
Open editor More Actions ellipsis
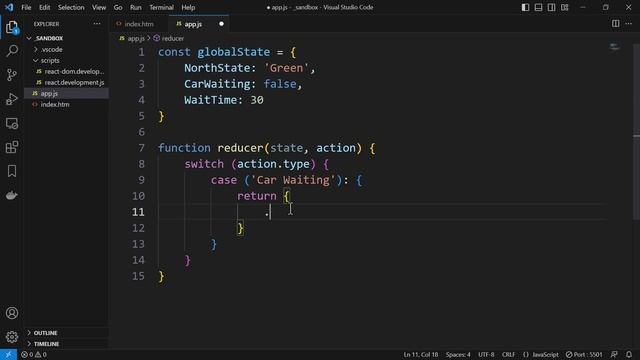(x=629, y=24)
